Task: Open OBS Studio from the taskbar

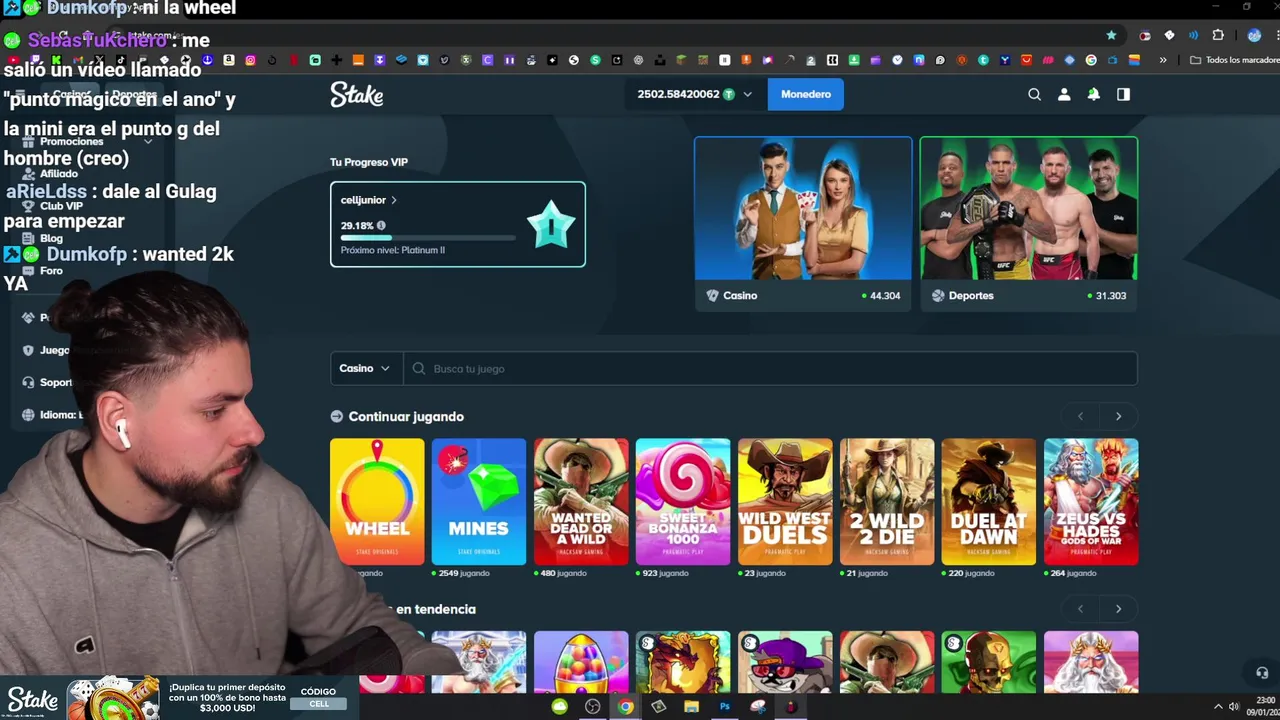Action: (593, 707)
